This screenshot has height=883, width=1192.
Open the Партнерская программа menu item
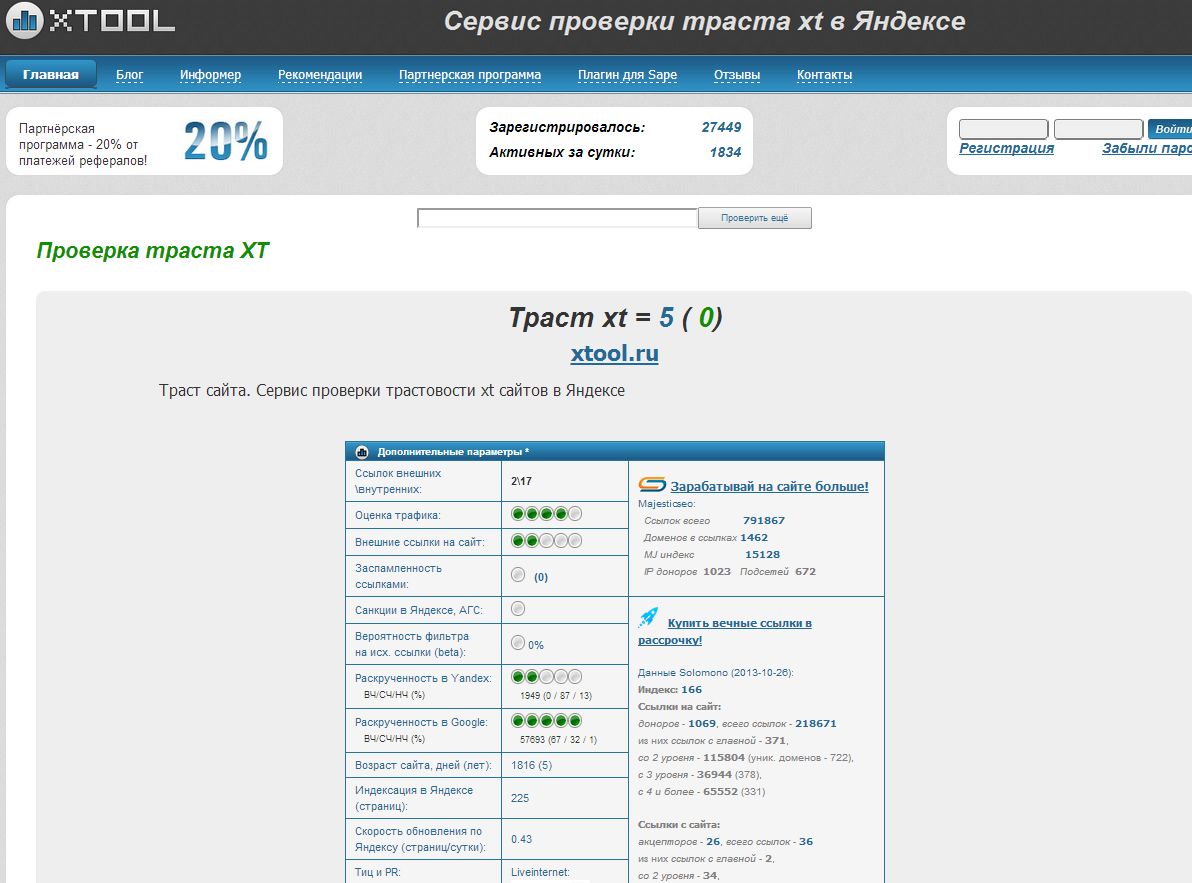[469, 75]
